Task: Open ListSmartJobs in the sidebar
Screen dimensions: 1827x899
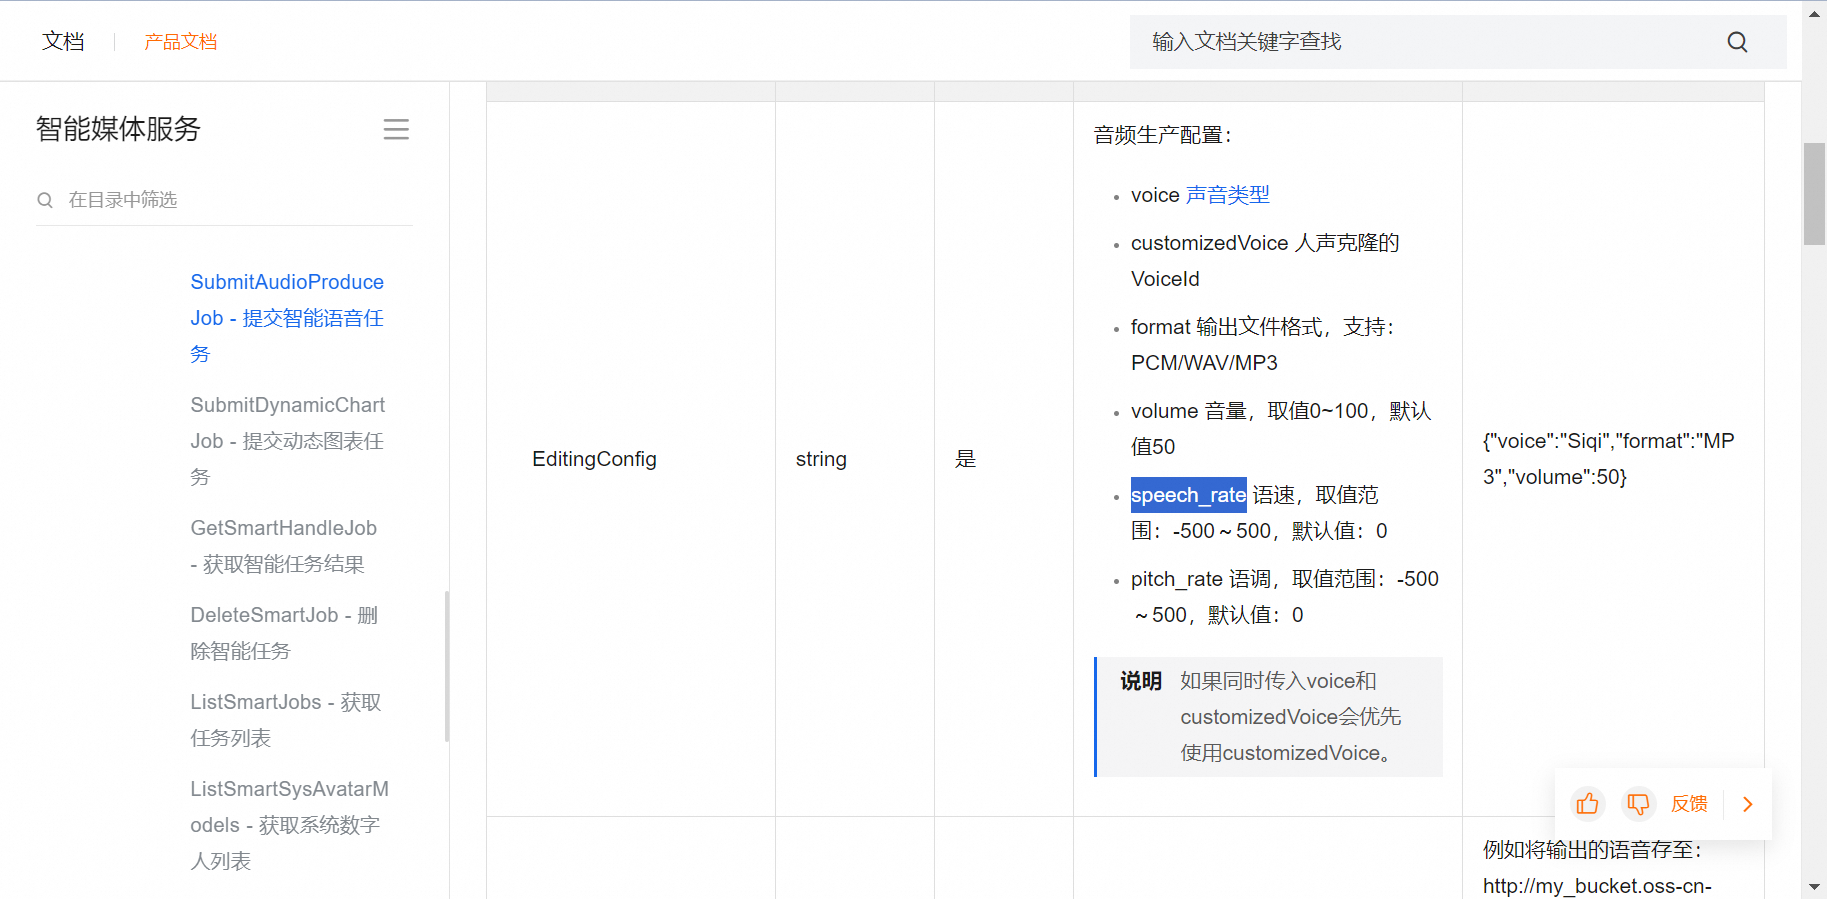Action: (x=286, y=720)
